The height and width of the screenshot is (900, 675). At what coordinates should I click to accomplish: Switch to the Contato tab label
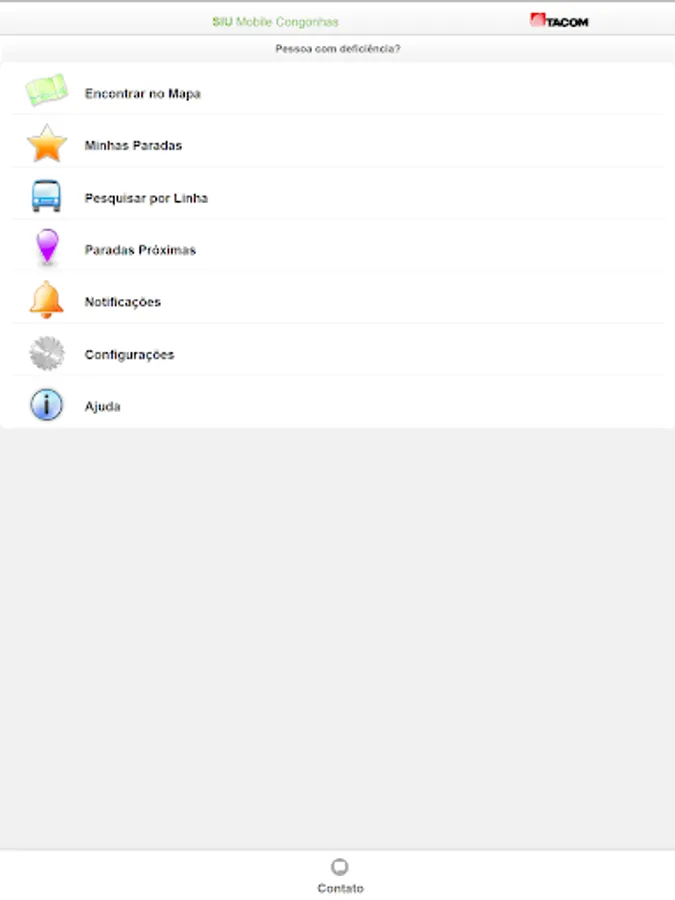[x=340, y=888]
